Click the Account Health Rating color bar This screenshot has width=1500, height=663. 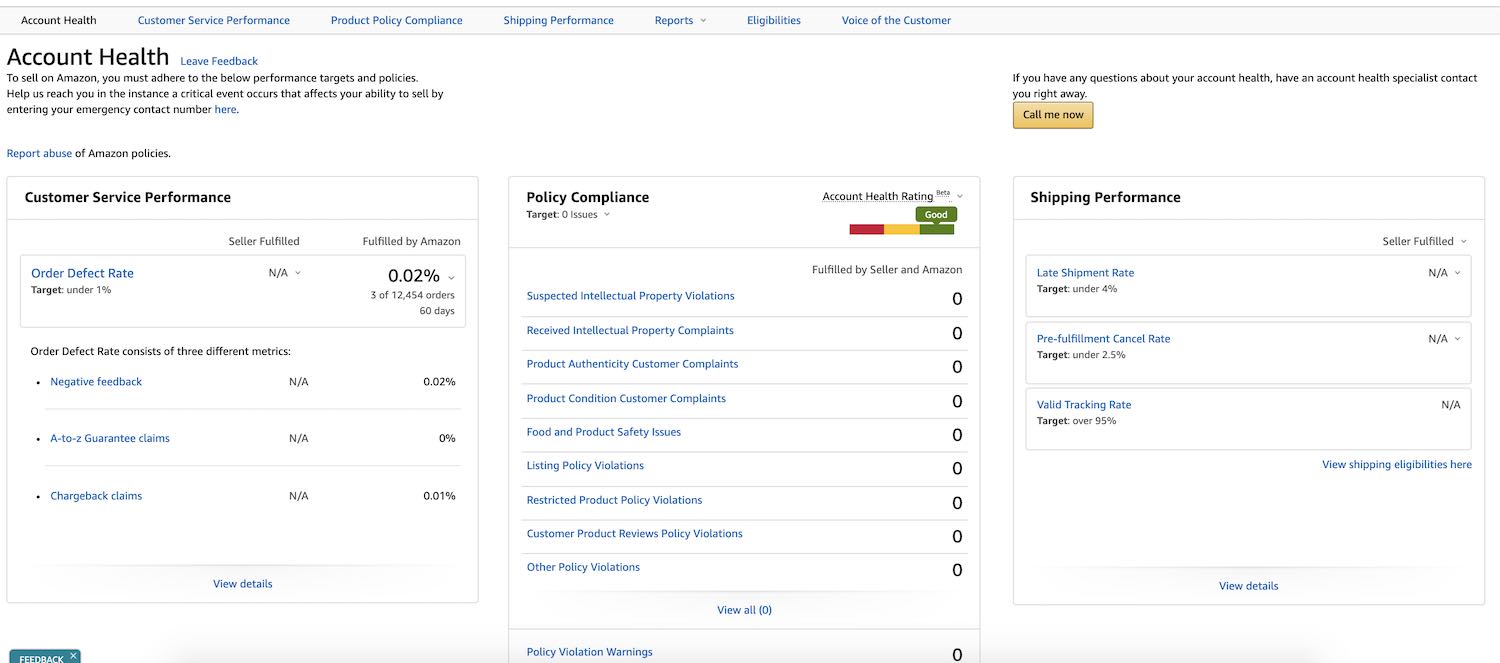(x=901, y=230)
